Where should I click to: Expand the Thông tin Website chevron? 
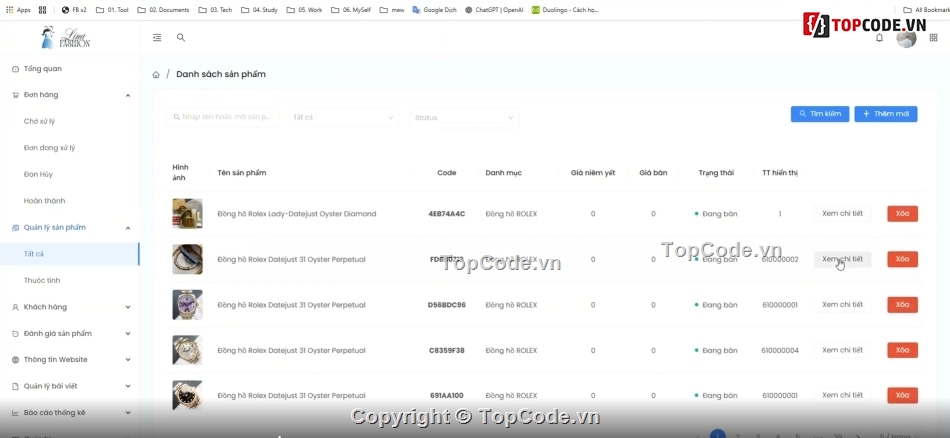pyautogui.click(x=128, y=360)
